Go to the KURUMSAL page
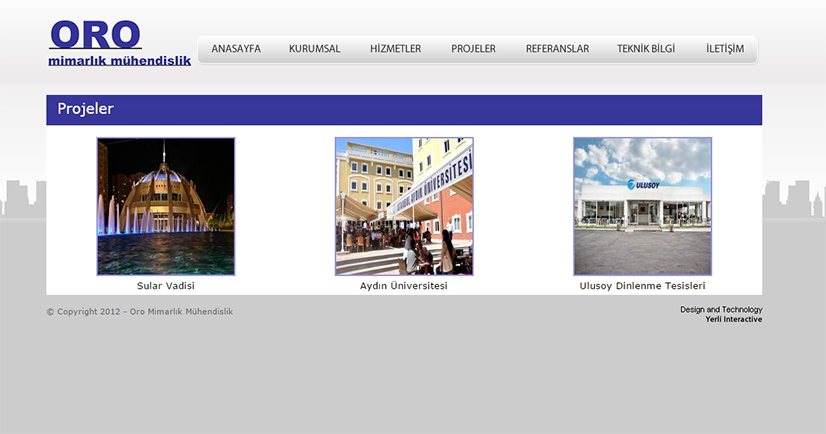826x434 pixels. (x=314, y=49)
